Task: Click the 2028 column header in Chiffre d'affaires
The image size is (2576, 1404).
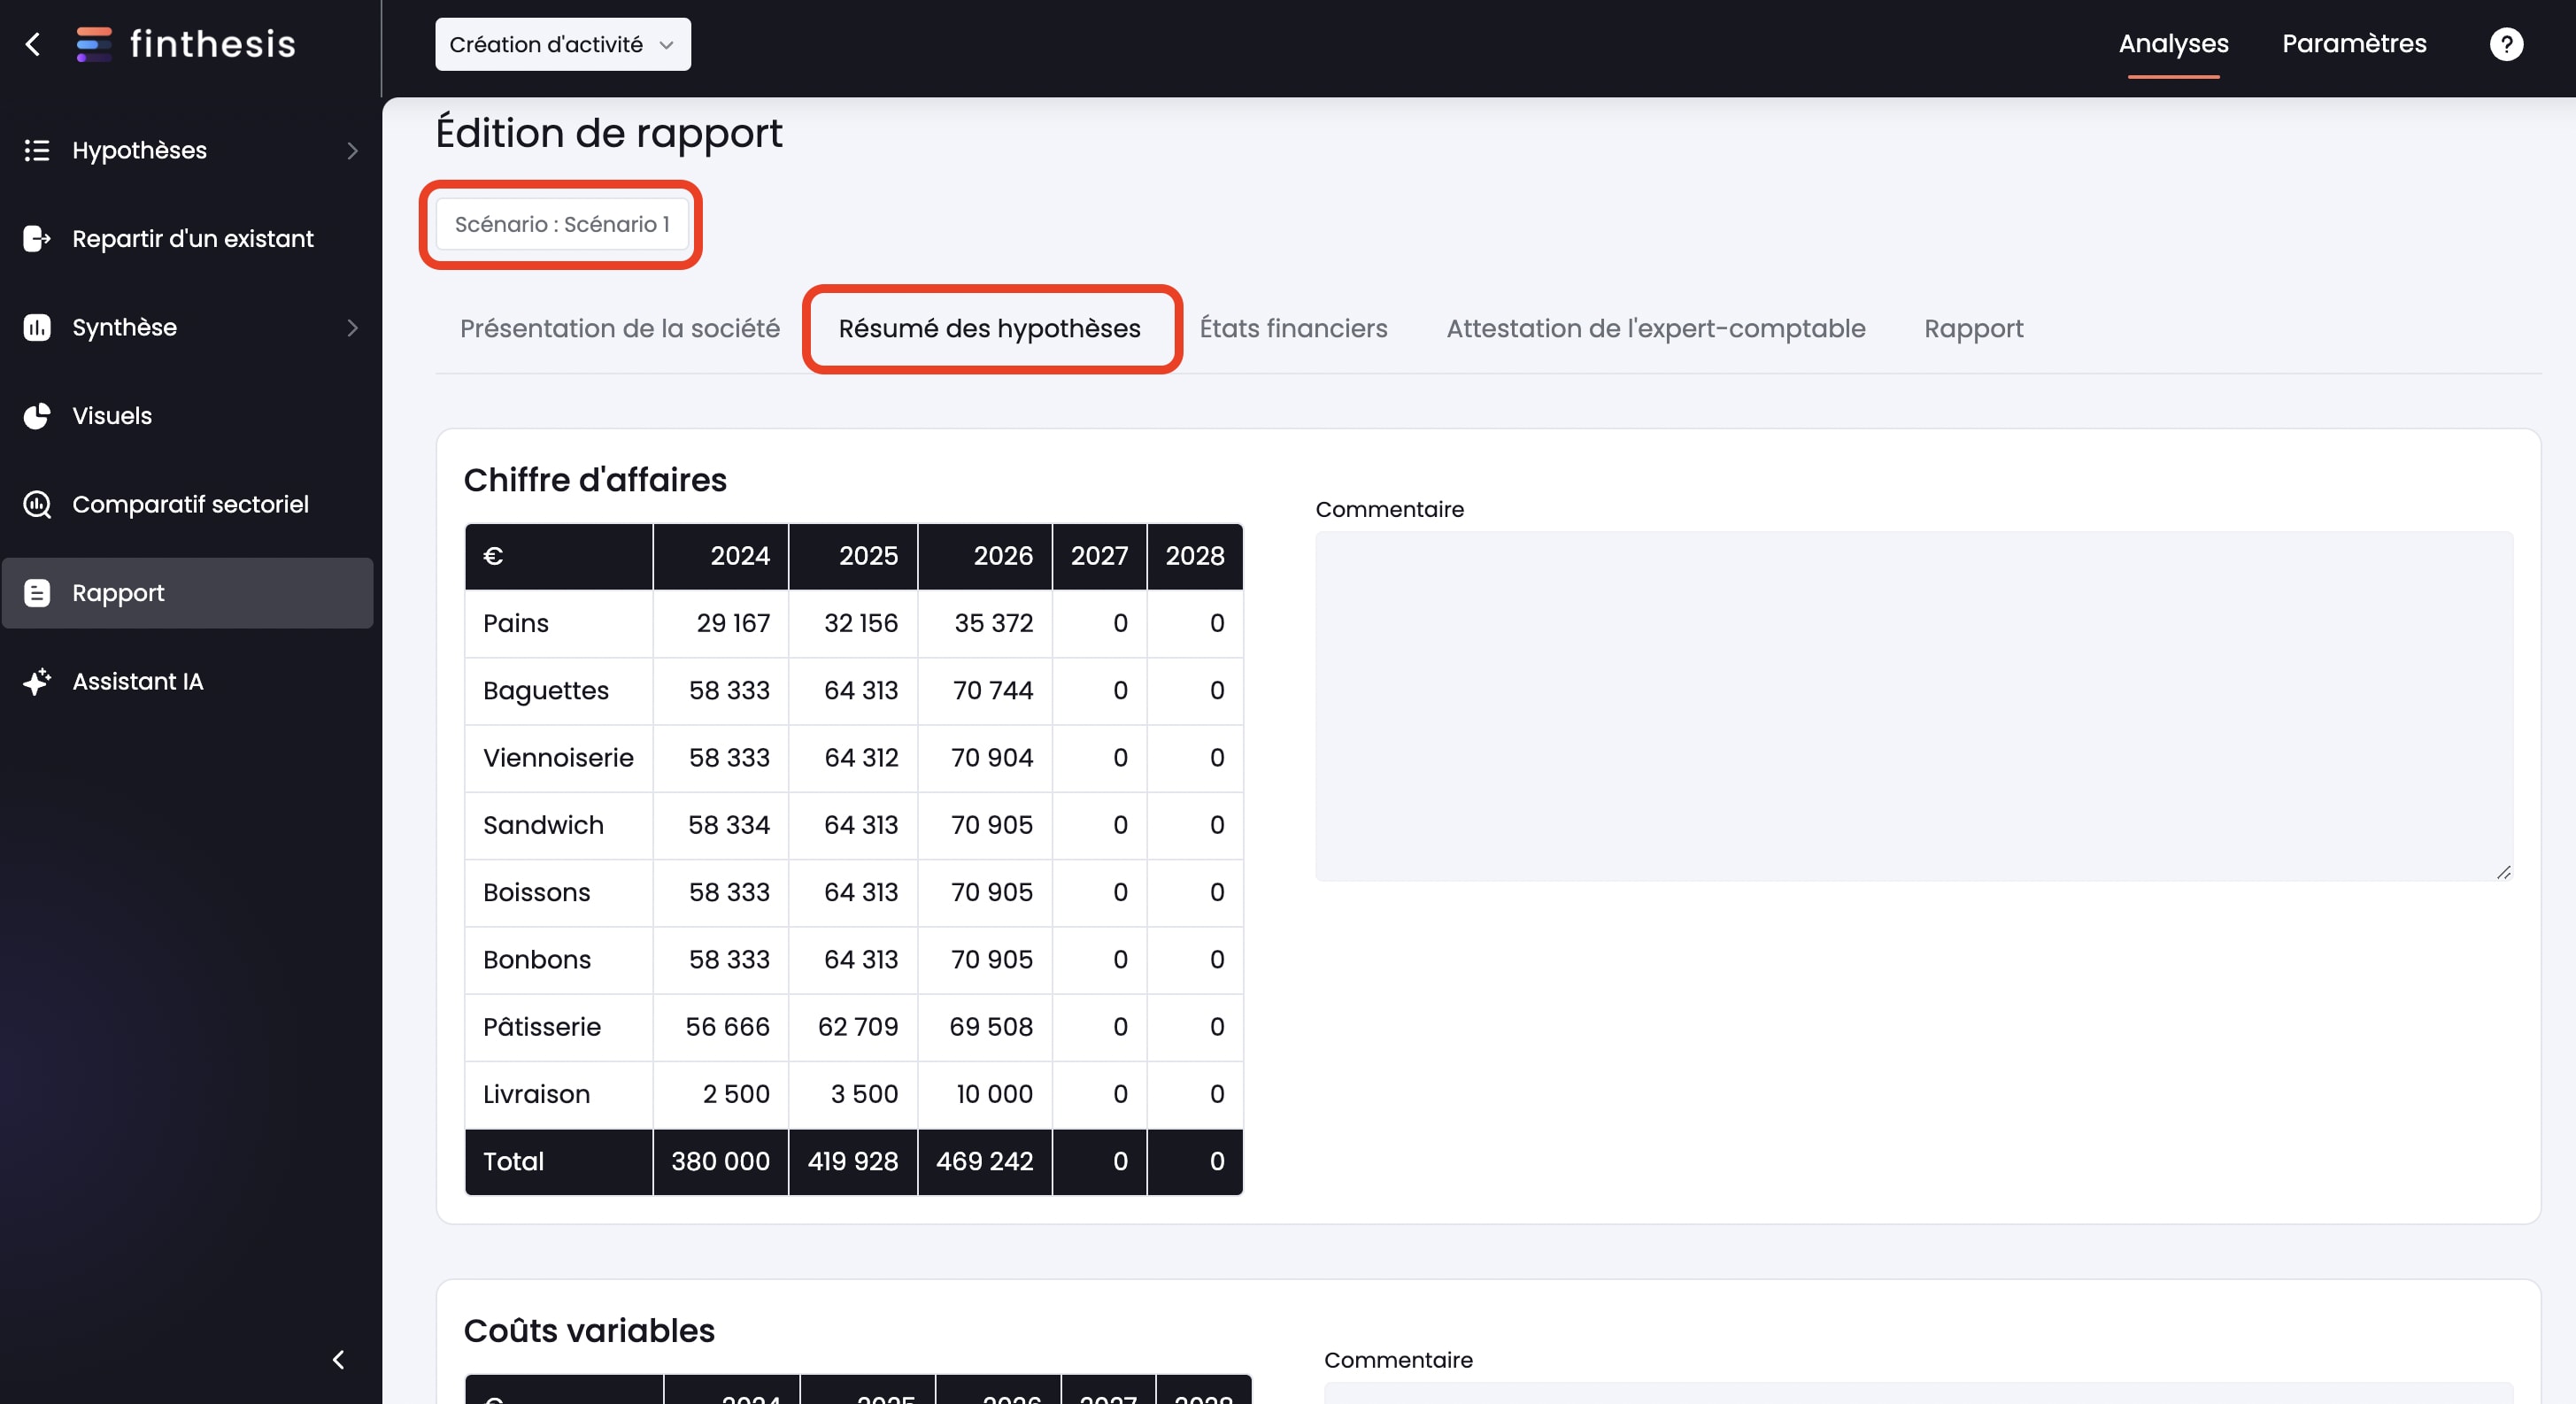Action: point(1195,556)
